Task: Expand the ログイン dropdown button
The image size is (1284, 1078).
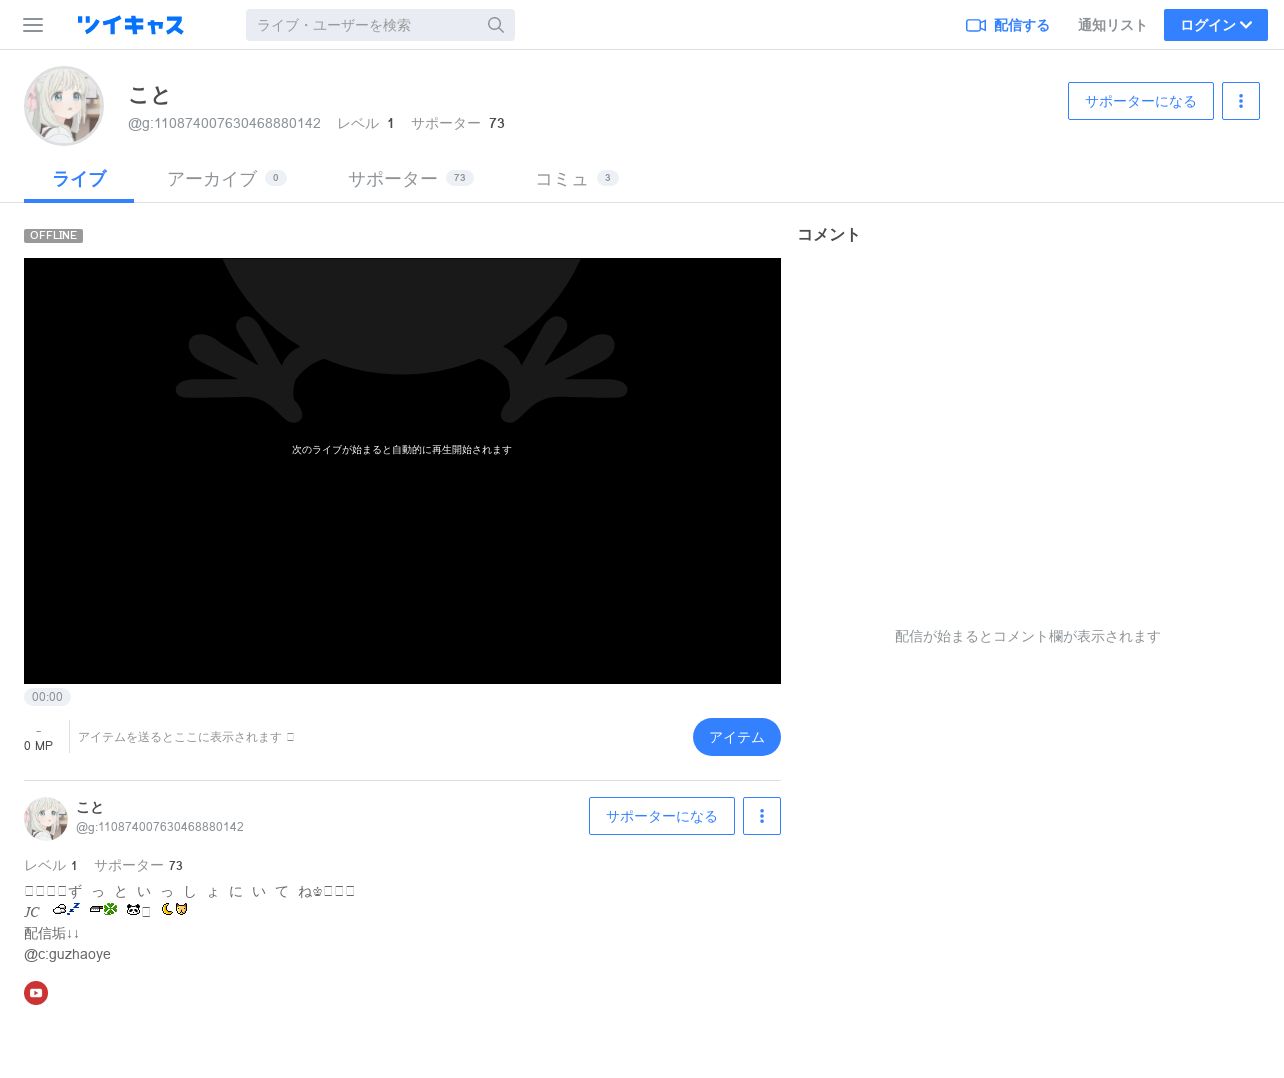Action: pos(1216,25)
